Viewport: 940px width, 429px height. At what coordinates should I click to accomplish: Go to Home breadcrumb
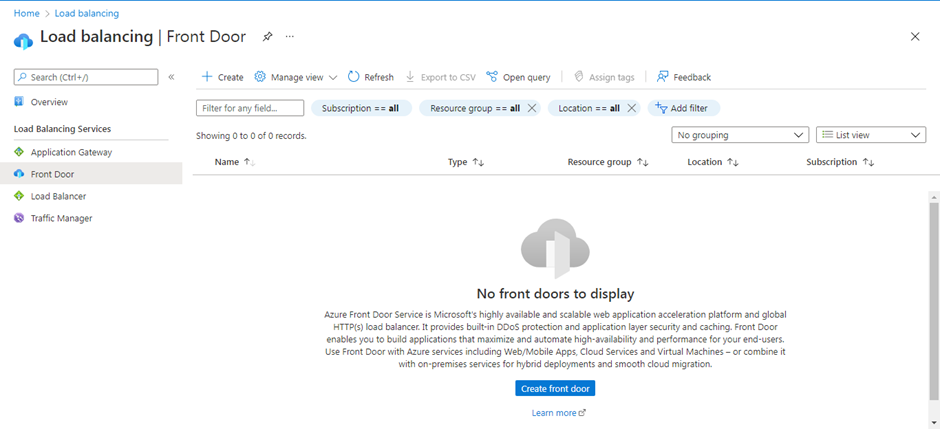click(x=26, y=13)
